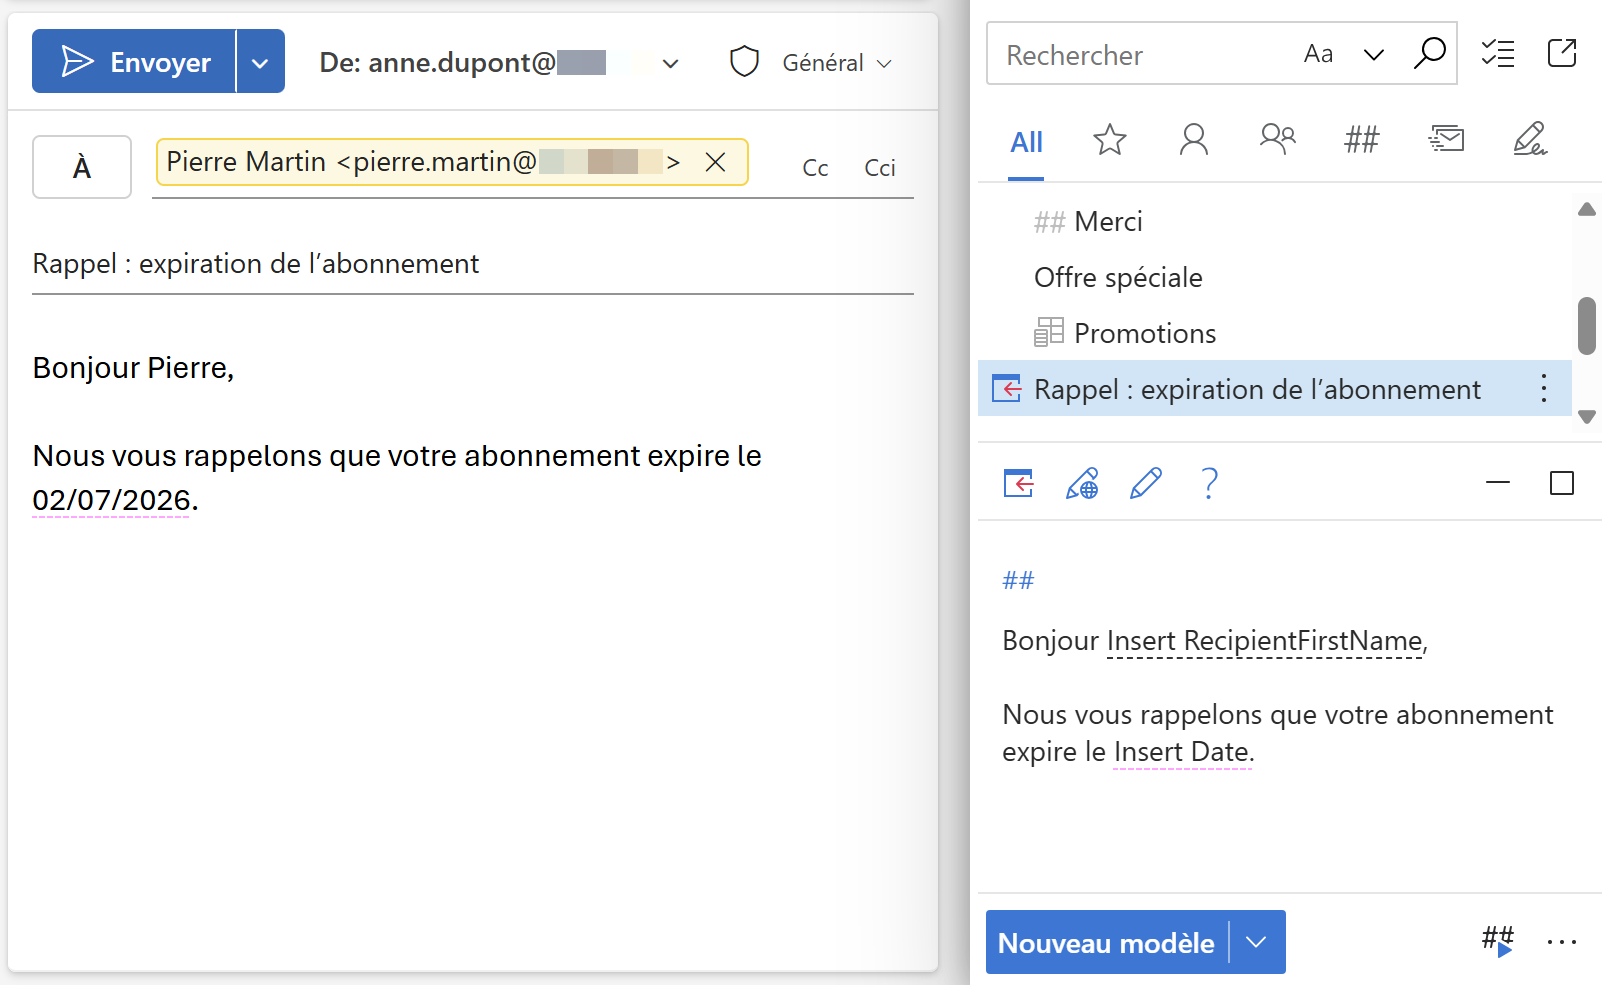
Task: Create a new template with Nouveau modèle
Action: pos(1106,943)
